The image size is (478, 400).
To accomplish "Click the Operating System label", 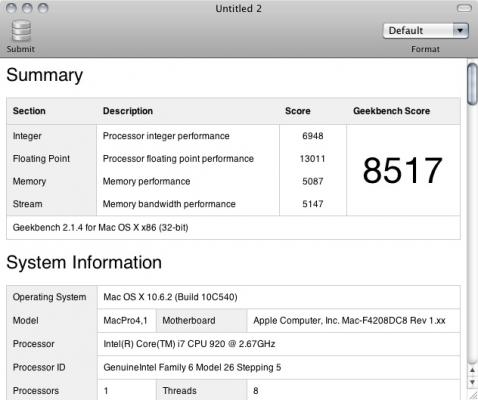I will (49, 297).
